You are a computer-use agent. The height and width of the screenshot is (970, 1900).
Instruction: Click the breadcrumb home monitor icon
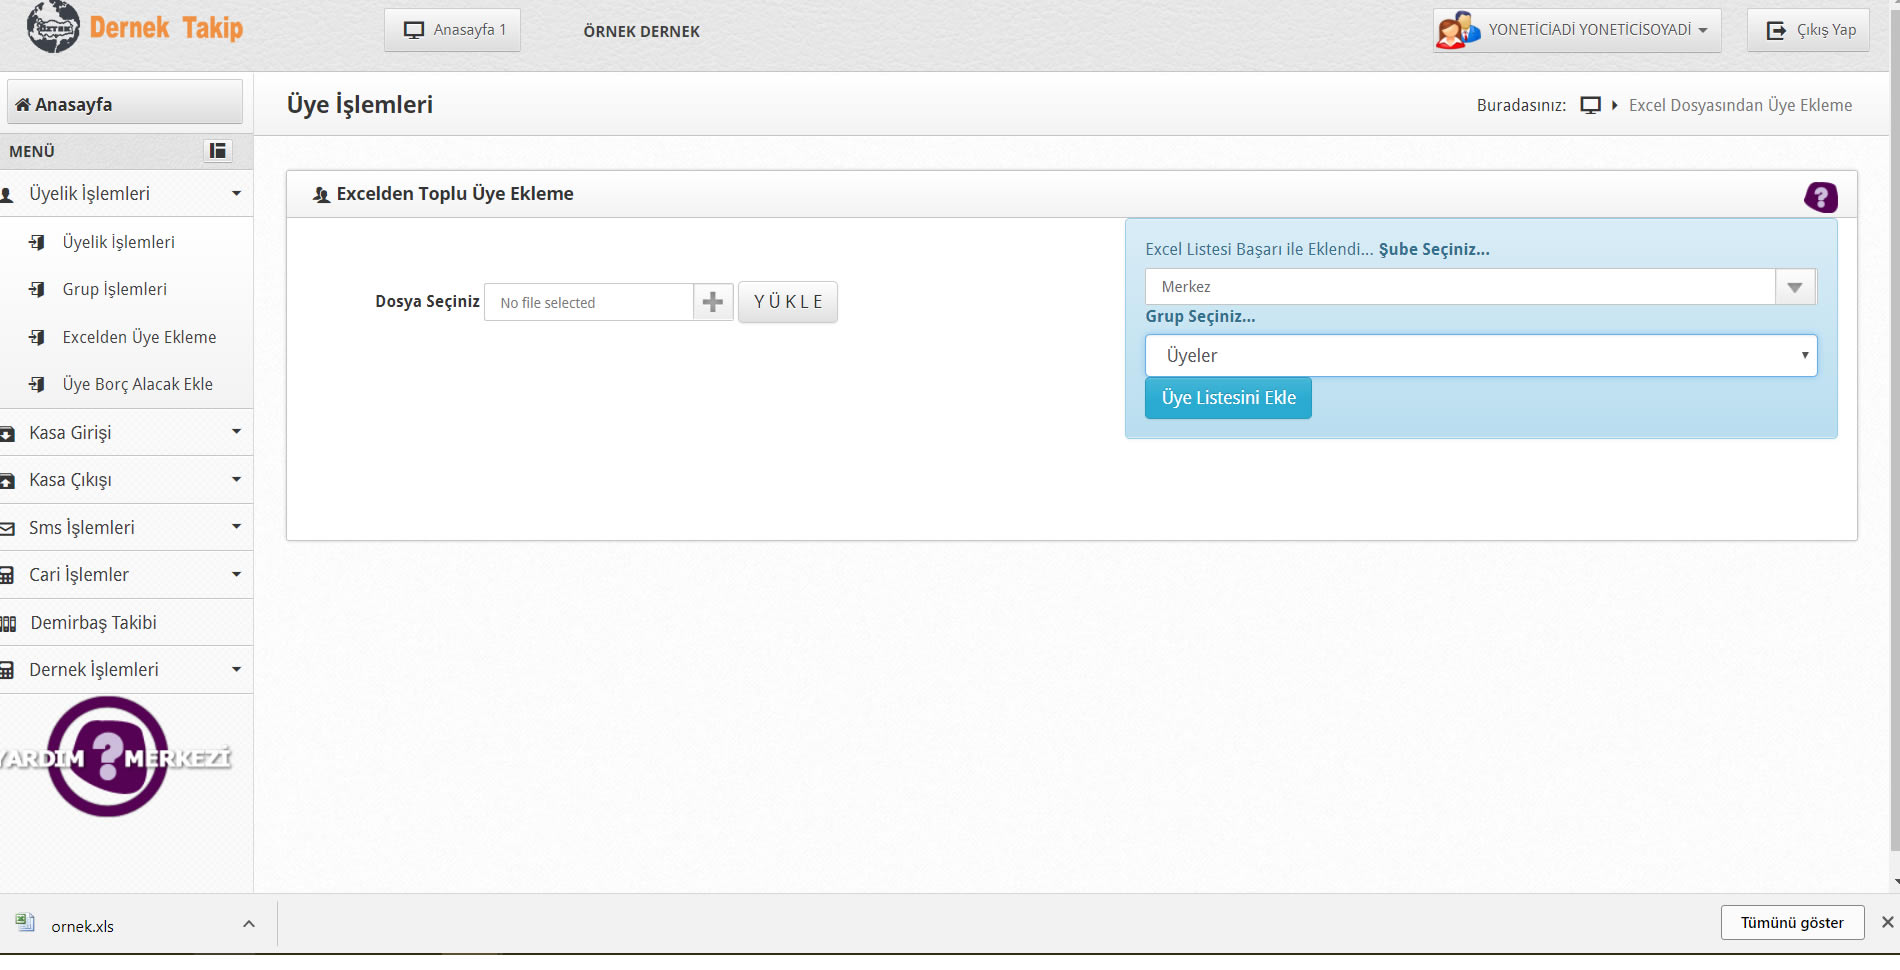pyautogui.click(x=1590, y=105)
